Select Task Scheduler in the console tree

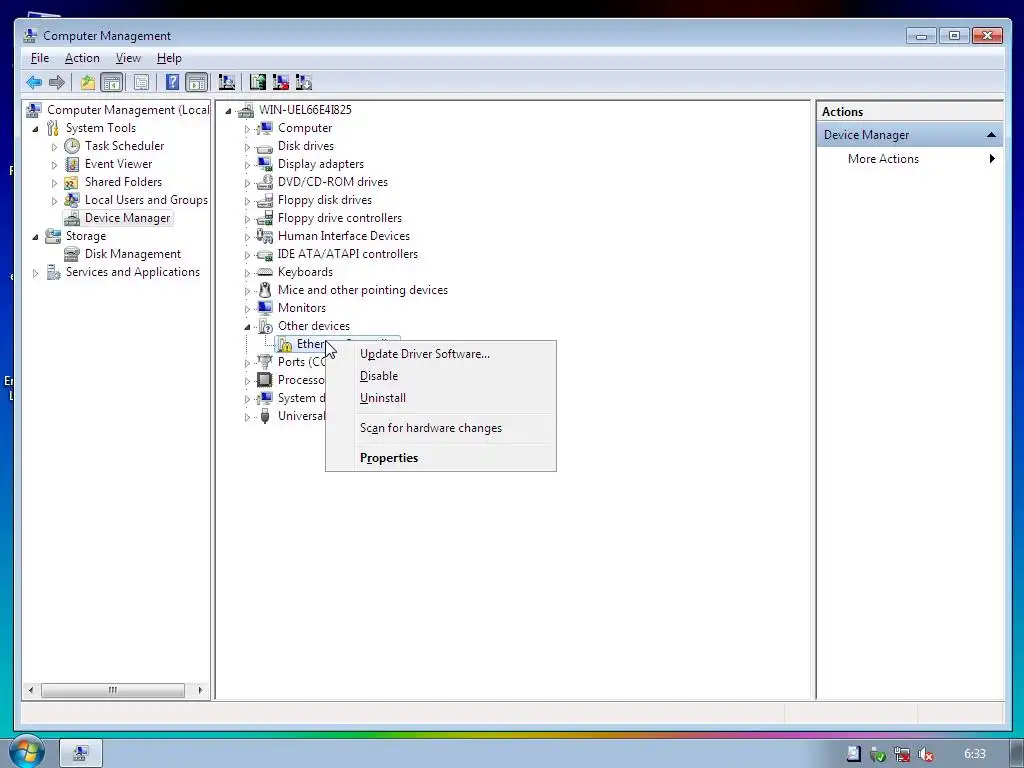(x=124, y=146)
